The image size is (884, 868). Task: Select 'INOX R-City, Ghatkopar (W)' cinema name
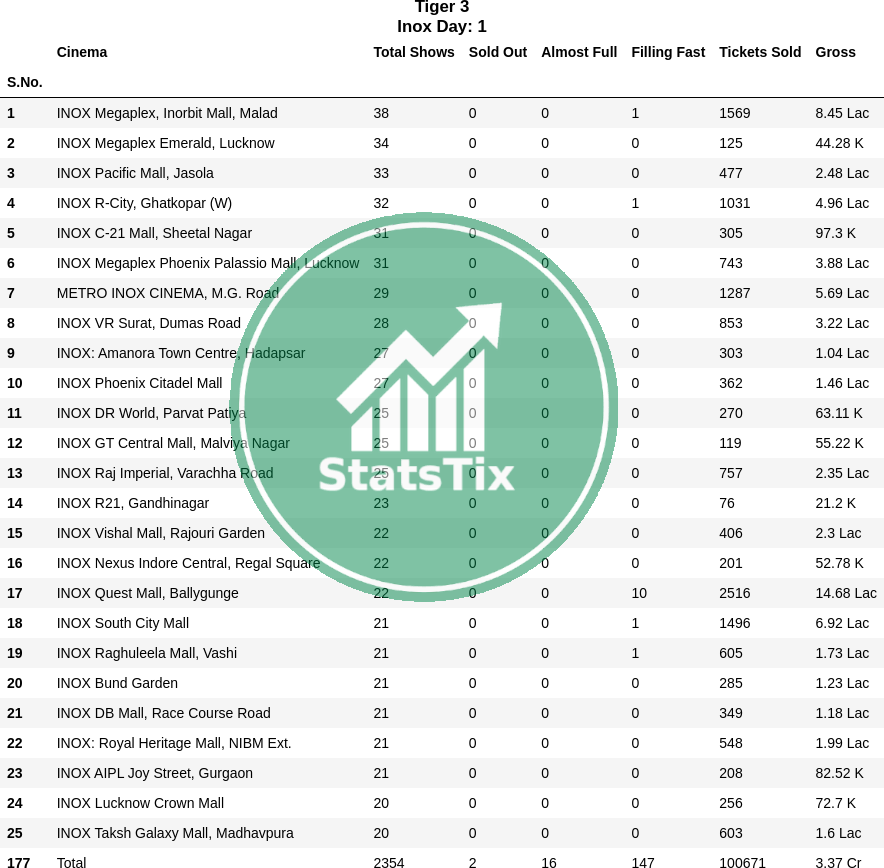coord(144,203)
